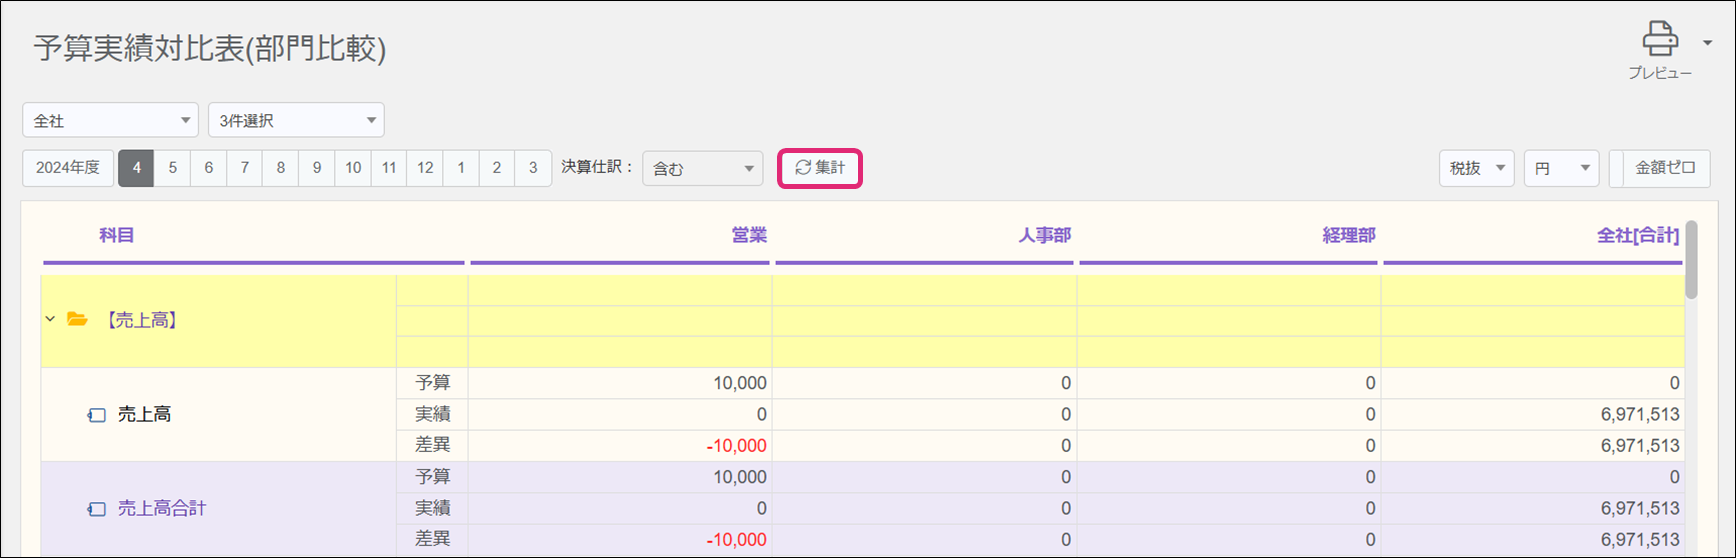The image size is (1736, 558).
Task: Open the 円 currency unit dropdown
Action: tap(1560, 168)
